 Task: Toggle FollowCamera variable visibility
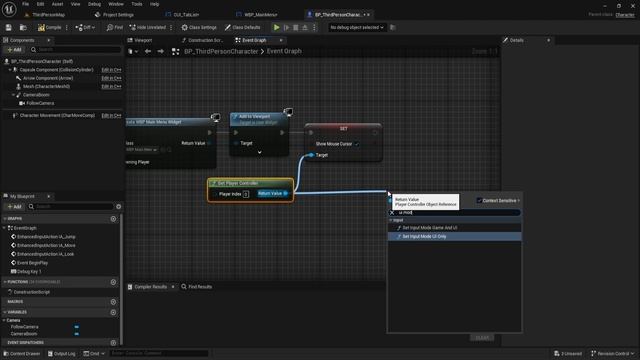pyautogui.click(x=76, y=327)
